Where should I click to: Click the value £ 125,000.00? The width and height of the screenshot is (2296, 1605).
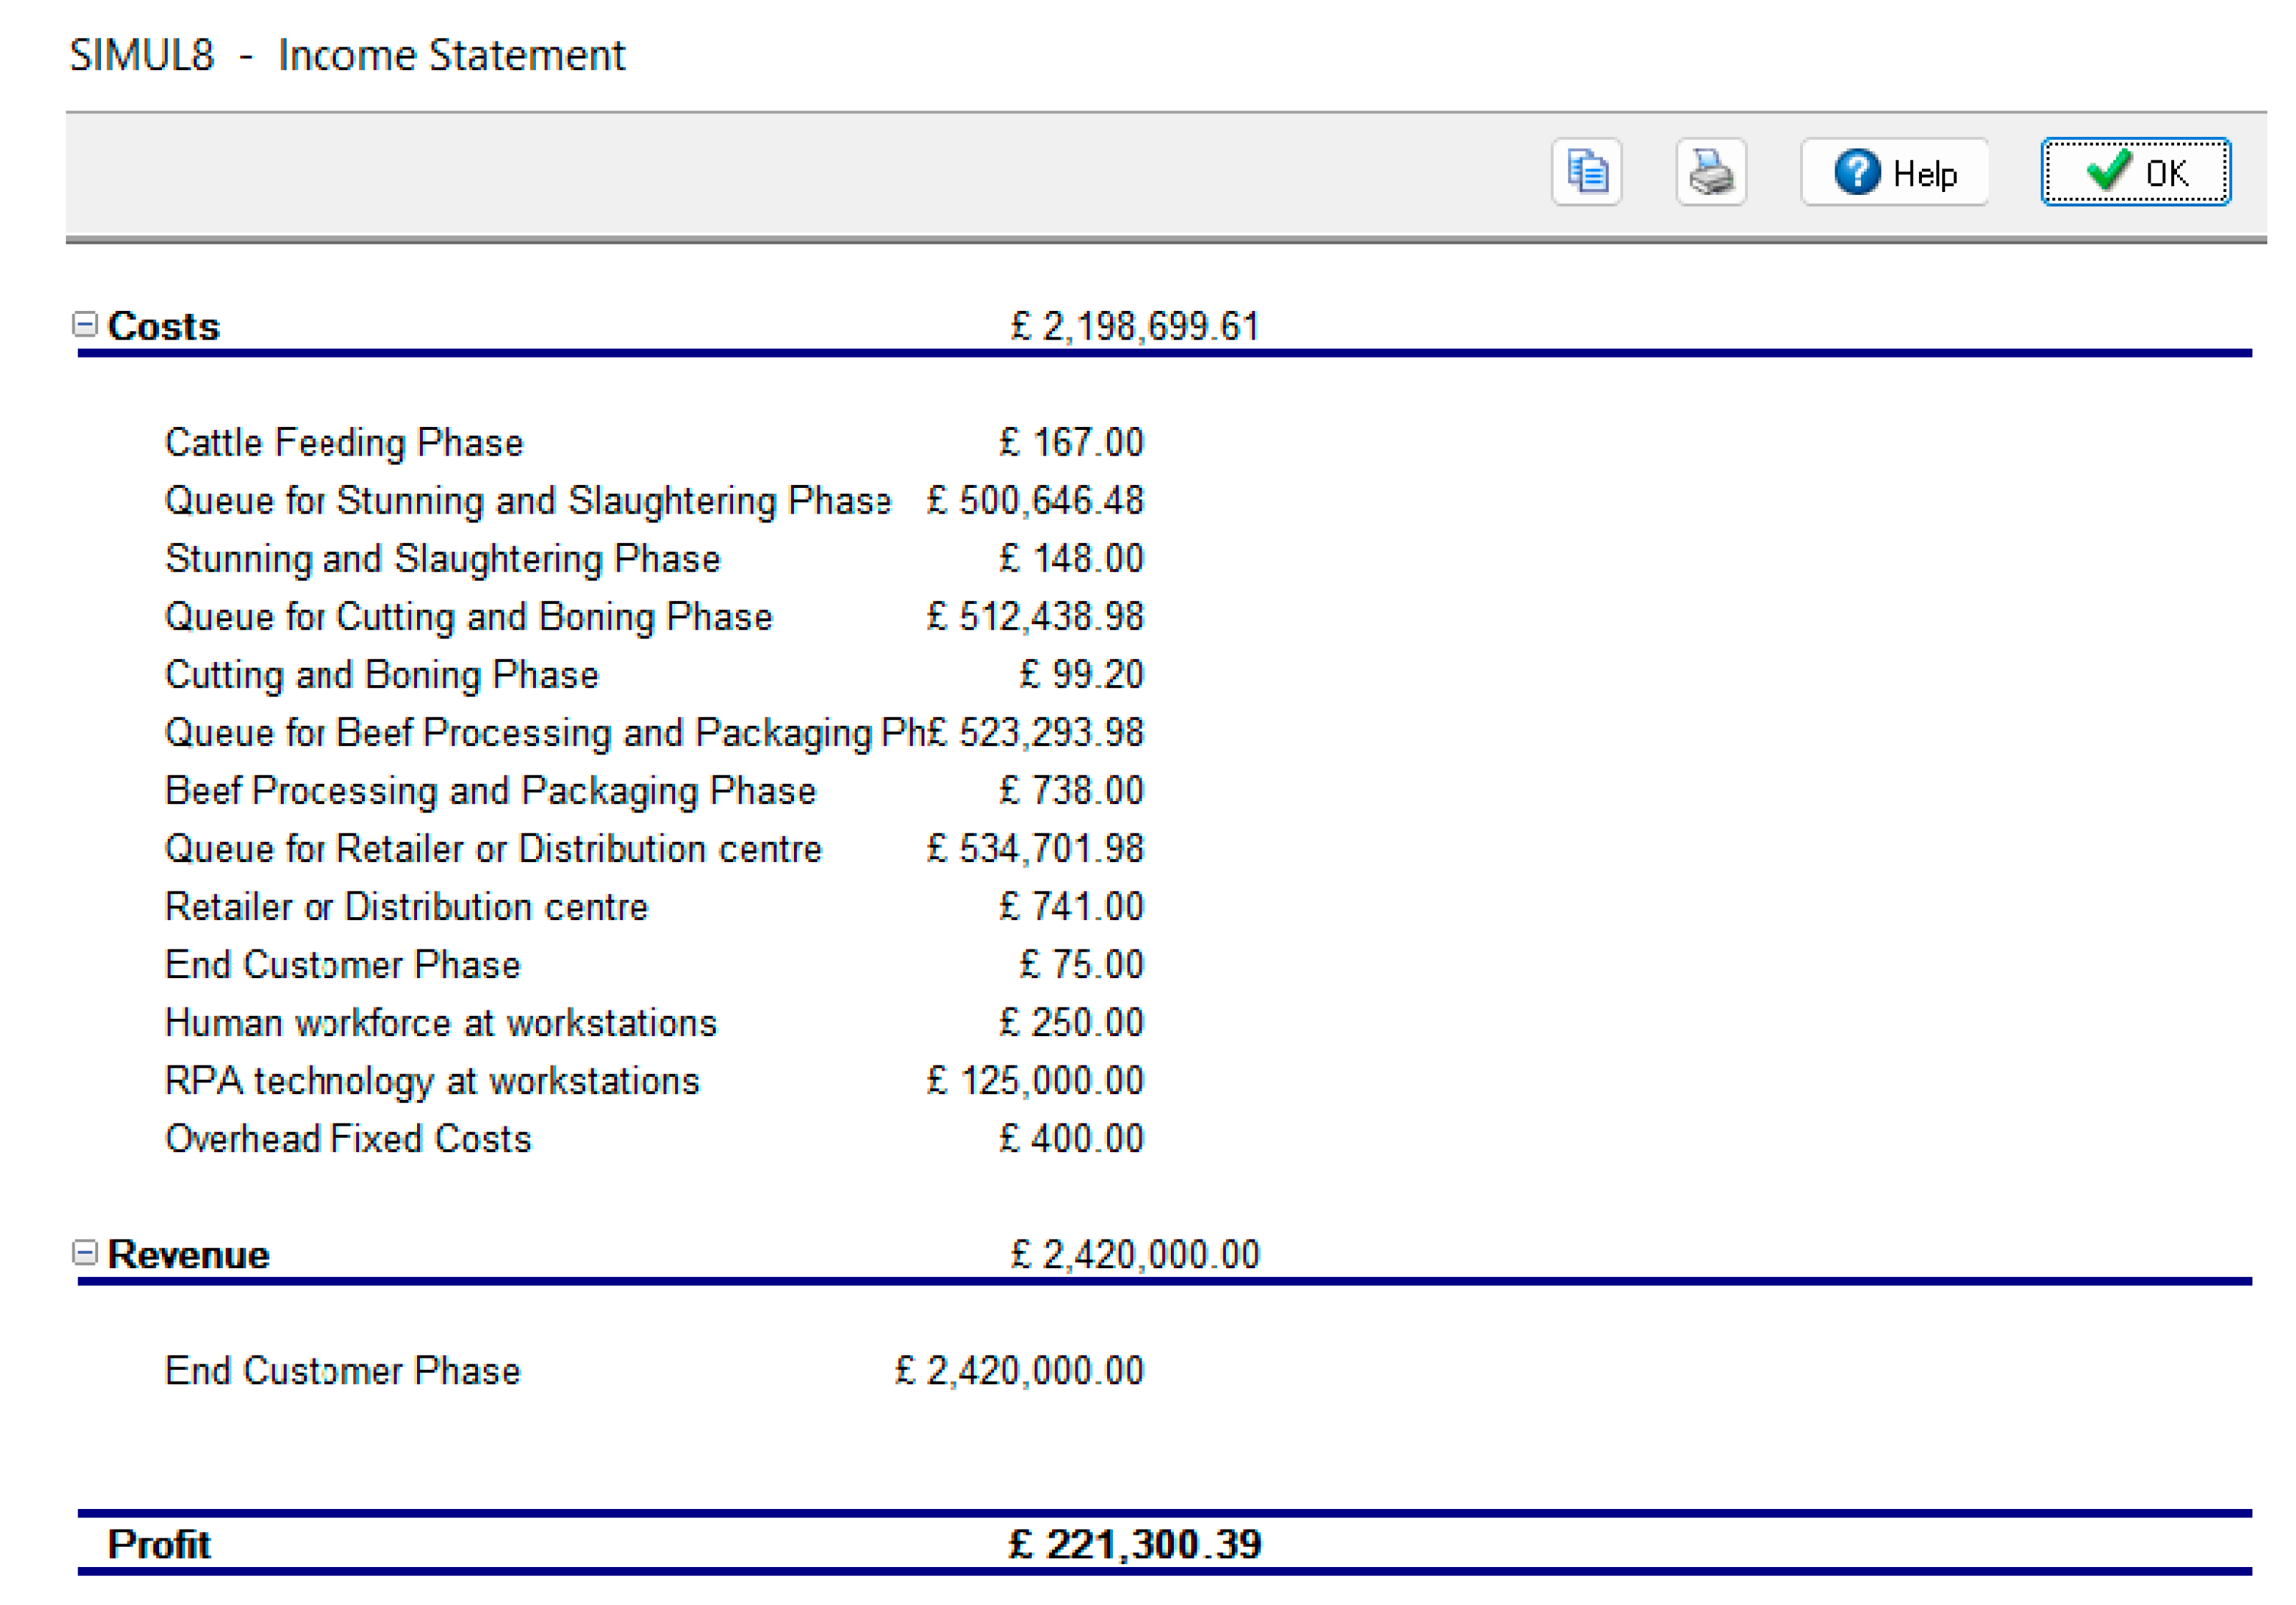[1035, 1080]
